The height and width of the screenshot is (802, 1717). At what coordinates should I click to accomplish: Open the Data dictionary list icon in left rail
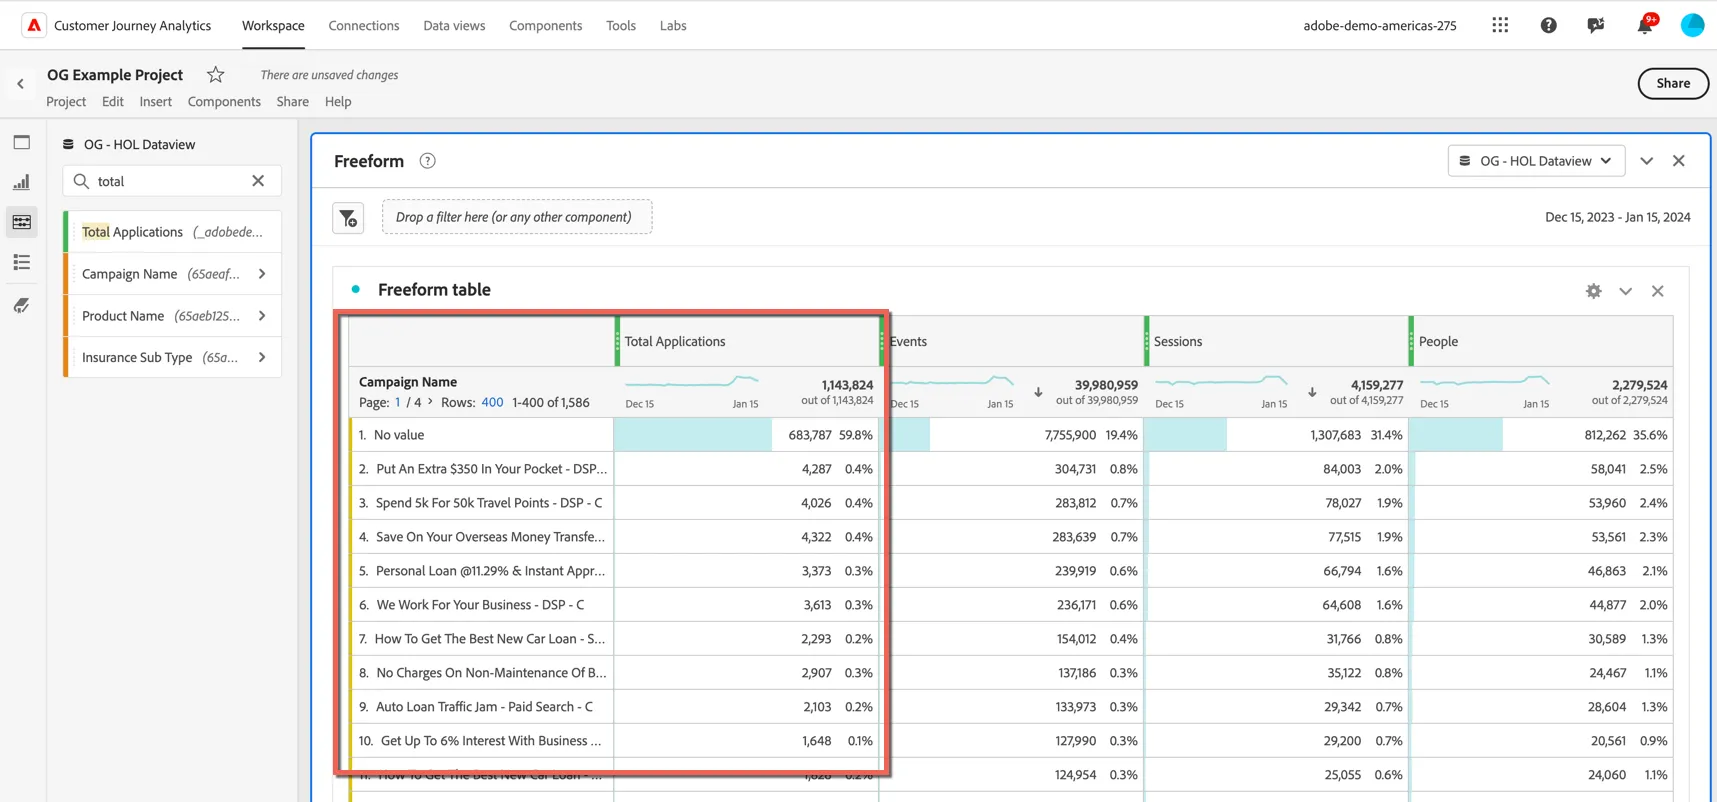pos(22,262)
